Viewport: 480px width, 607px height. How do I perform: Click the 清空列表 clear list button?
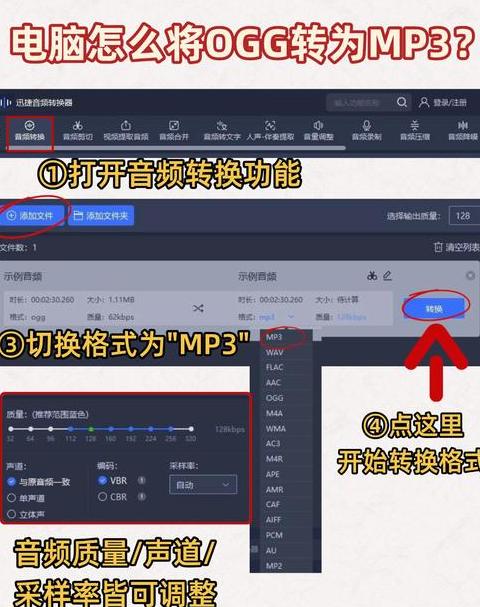457,247
